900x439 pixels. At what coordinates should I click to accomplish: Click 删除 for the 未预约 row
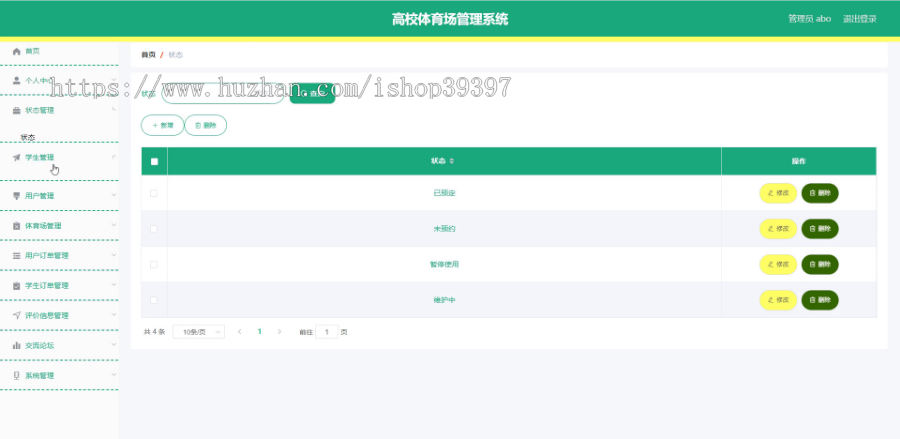(820, 229)
